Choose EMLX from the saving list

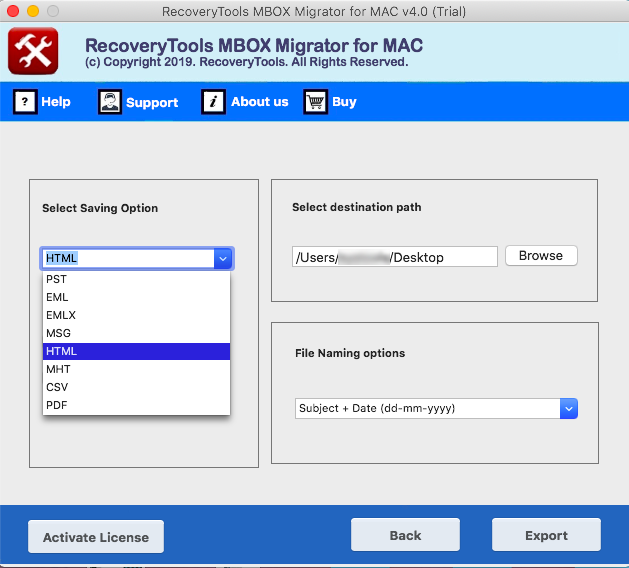pyautogui.click(x=136, y=315)
